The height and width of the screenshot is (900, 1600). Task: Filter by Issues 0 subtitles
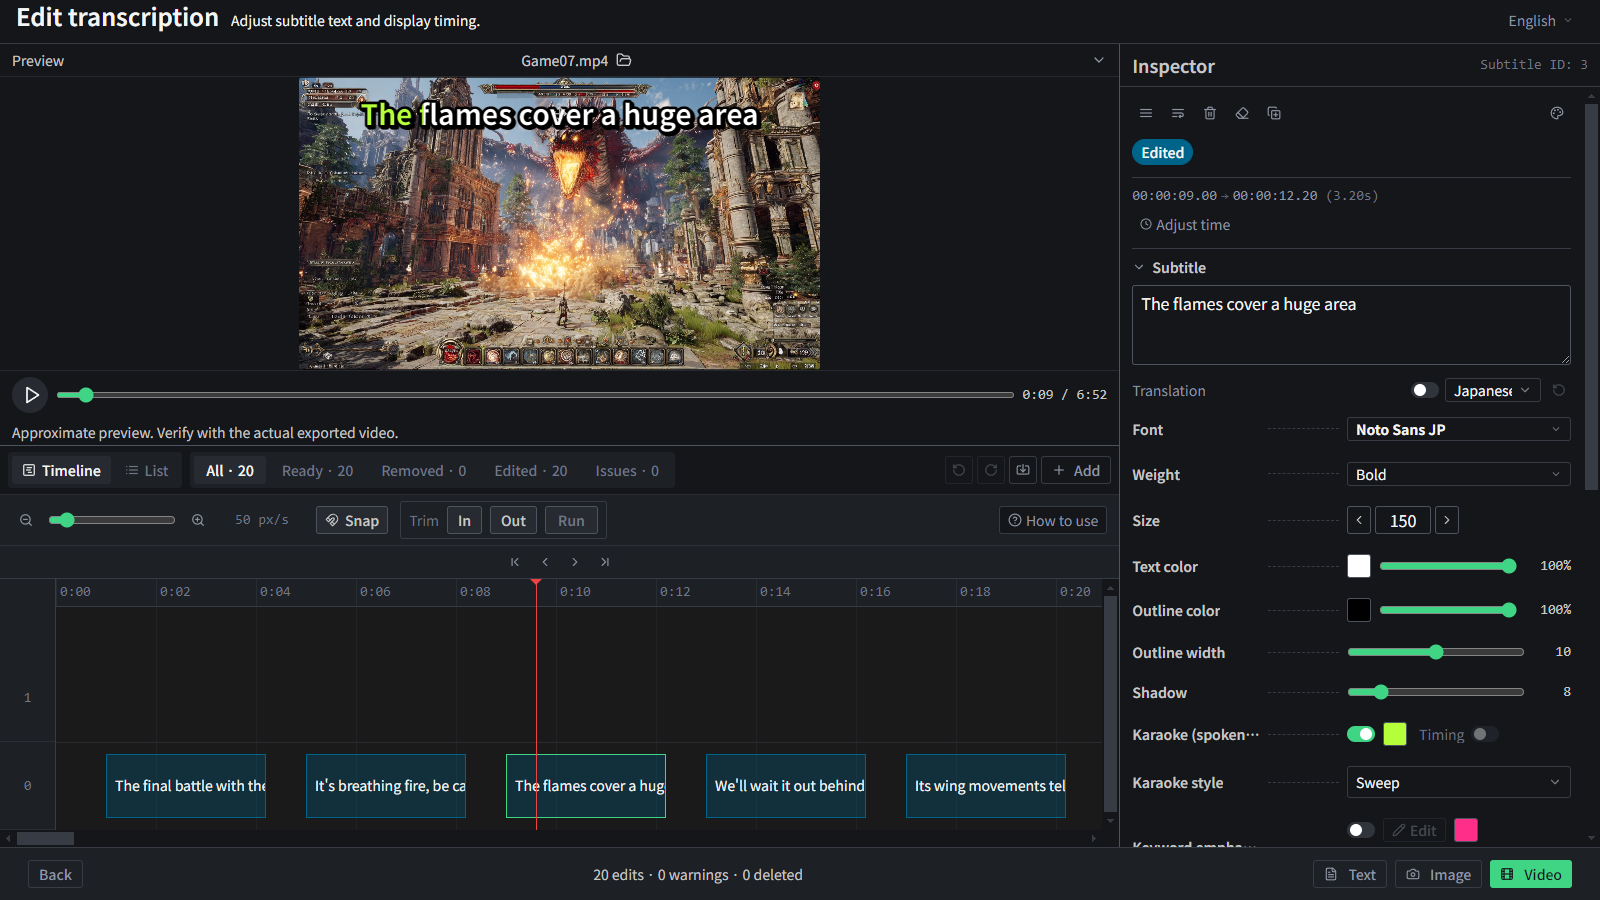(627, 470)
